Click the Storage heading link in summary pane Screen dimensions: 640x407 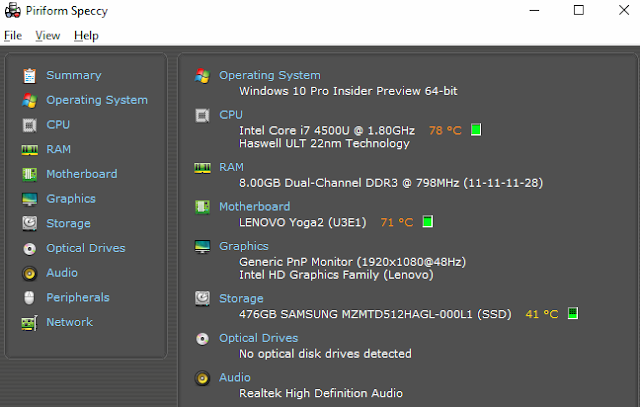coord(241,298)
